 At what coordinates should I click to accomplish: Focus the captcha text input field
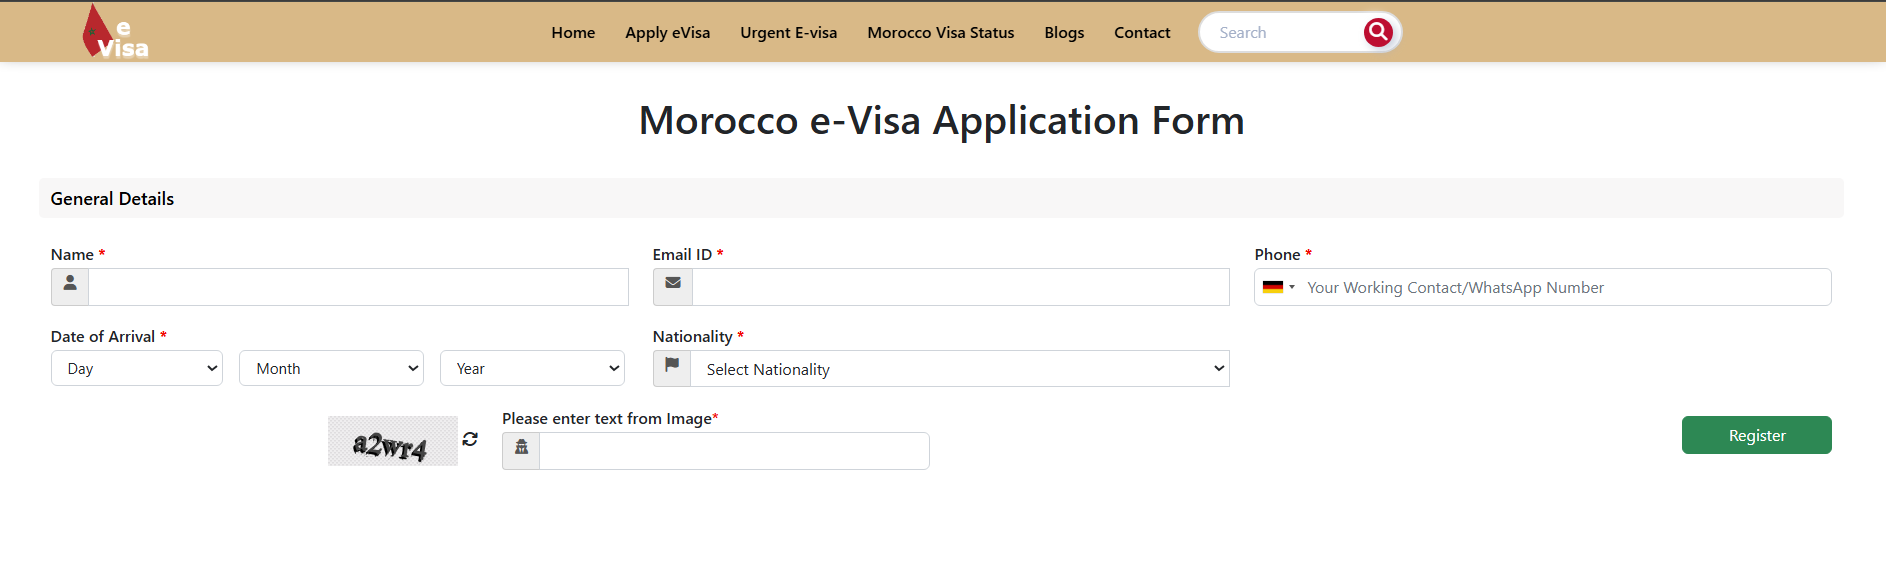click(734, 451)
